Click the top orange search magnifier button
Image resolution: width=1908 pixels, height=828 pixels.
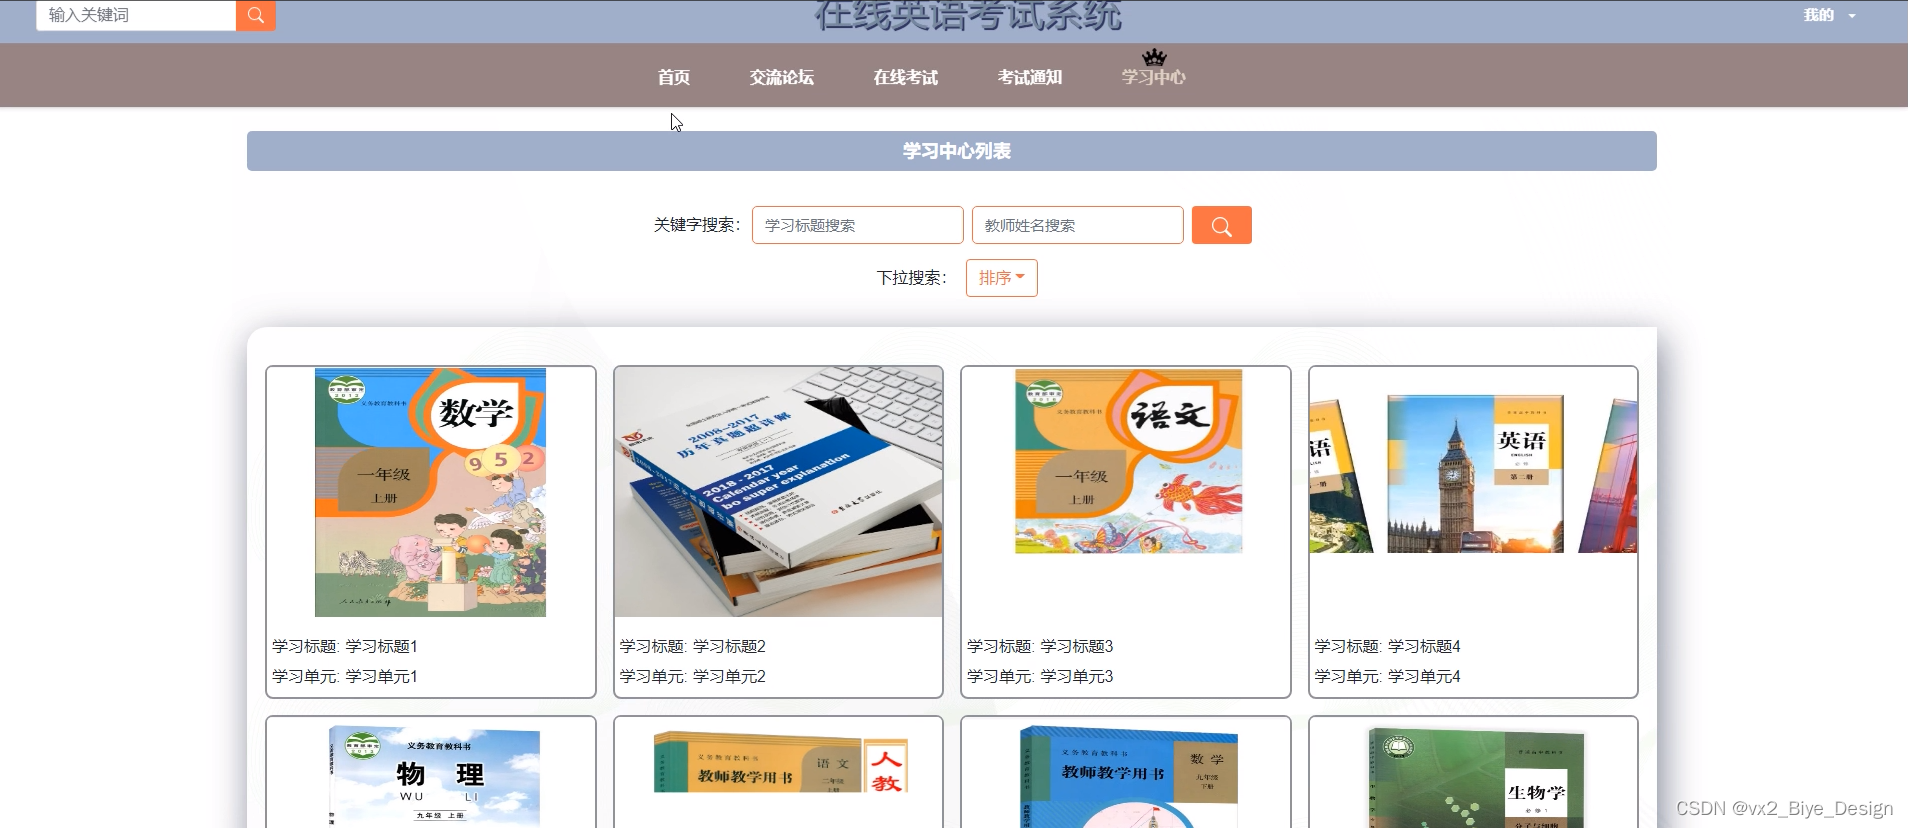tap(256, 15)
